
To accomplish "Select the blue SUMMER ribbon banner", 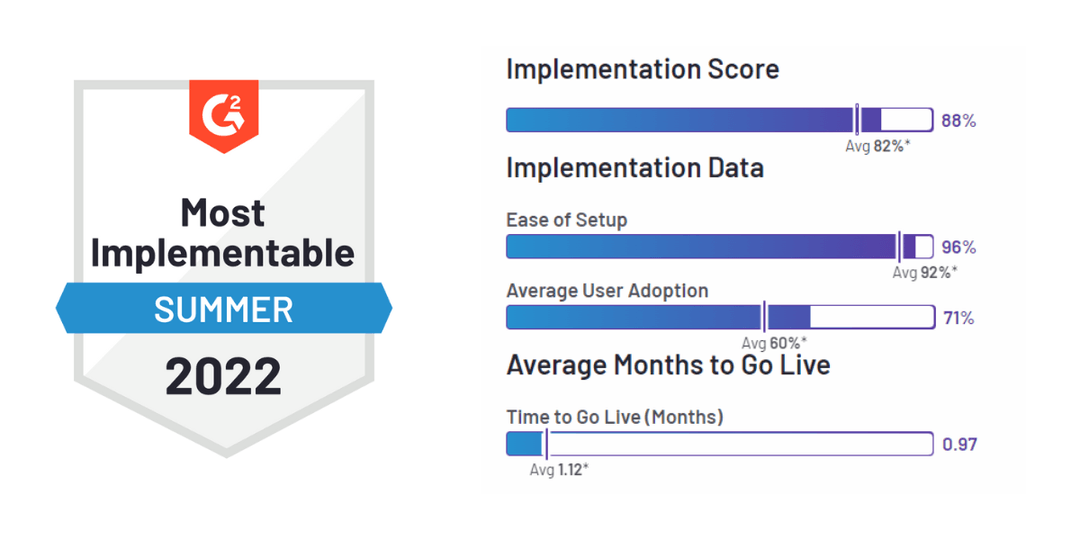I will (224, 309).
